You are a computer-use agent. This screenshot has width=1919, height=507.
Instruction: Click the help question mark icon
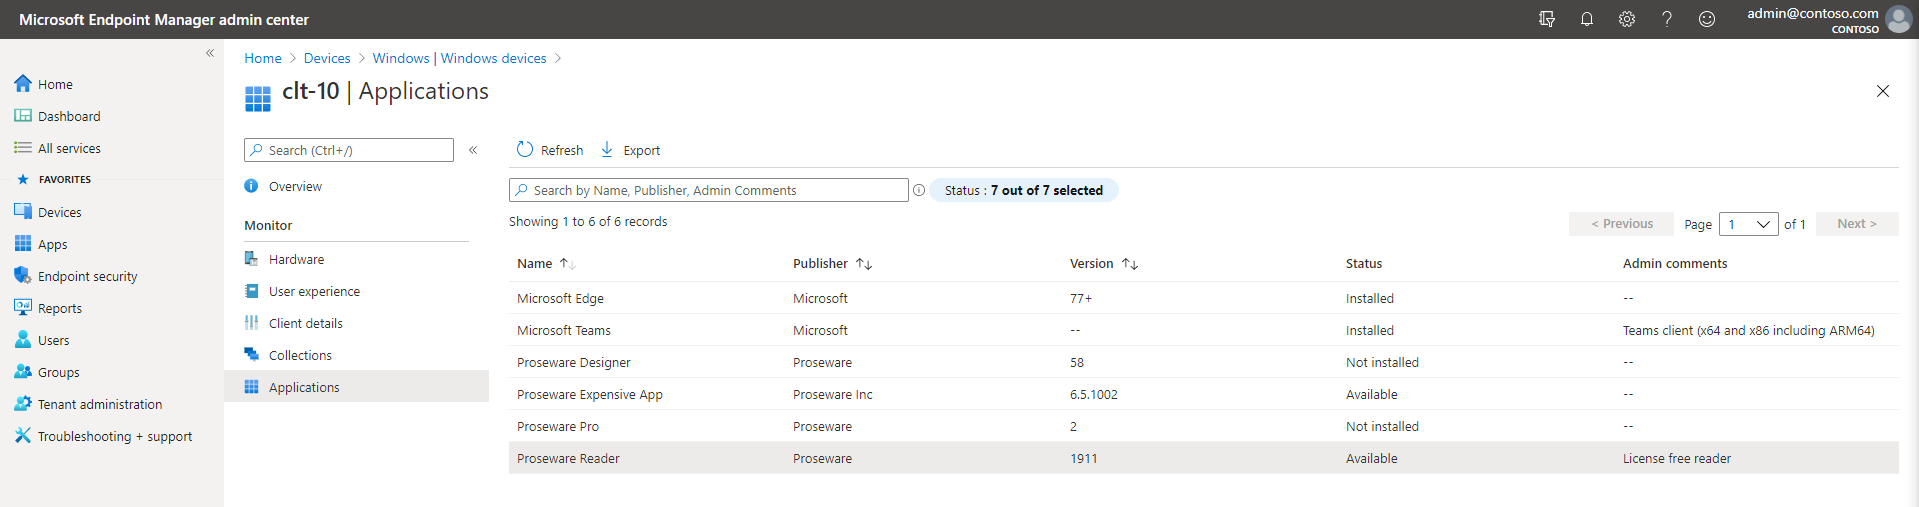[x=1667, y=19]
